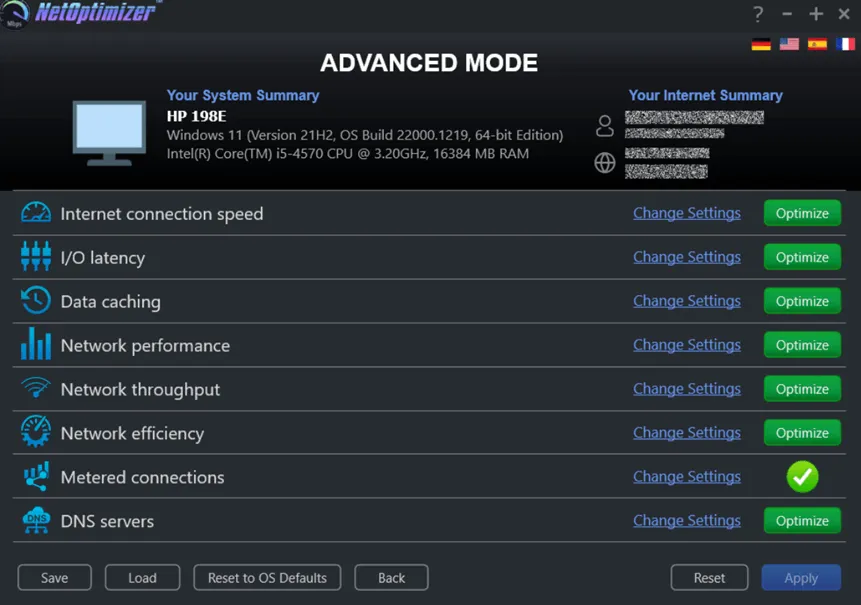Image resolution: width=861 pixels, height=605 pixels.
Task: Toggle the Metered connections green checkmark
Action: pyautogui.click(x=802, y=477)
